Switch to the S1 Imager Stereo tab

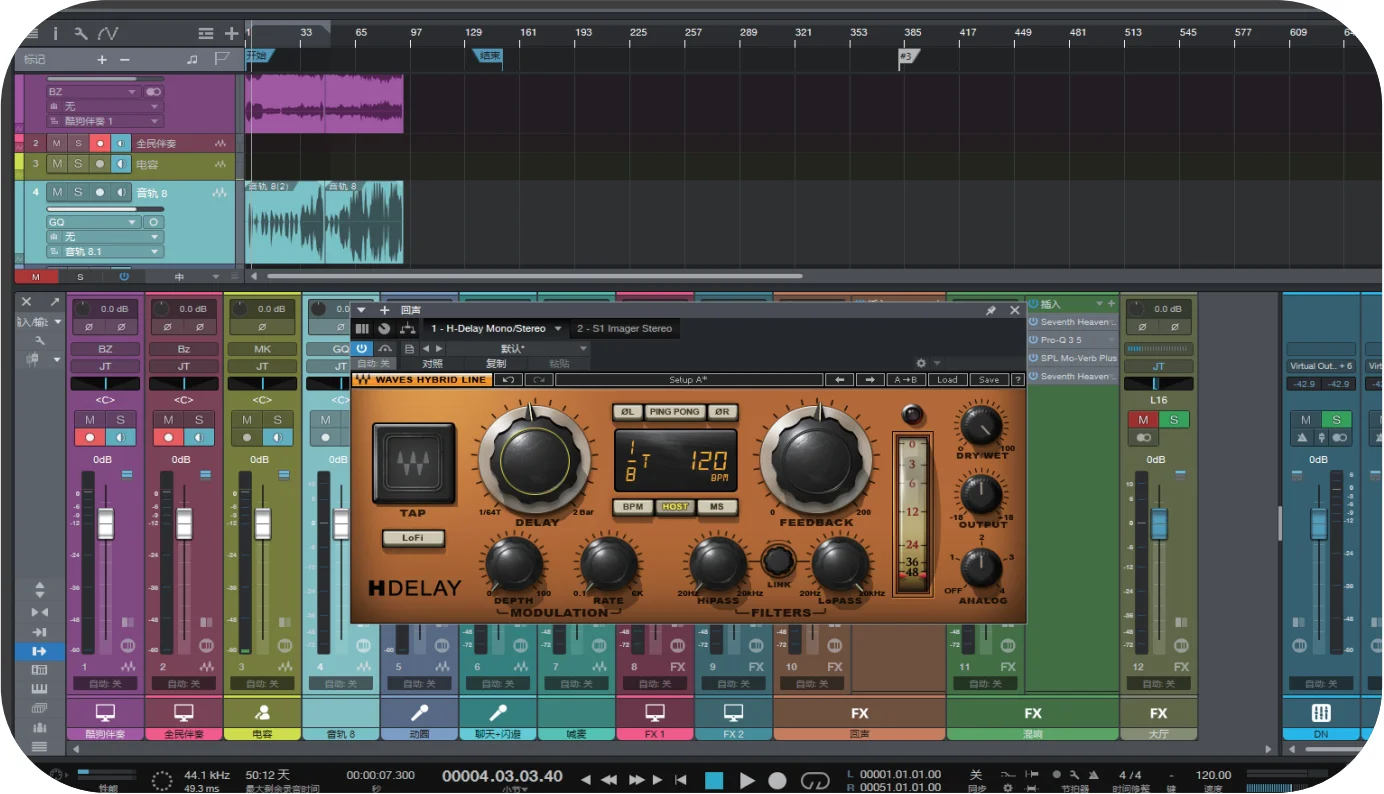pyautogui.click(x=624, y=329)
